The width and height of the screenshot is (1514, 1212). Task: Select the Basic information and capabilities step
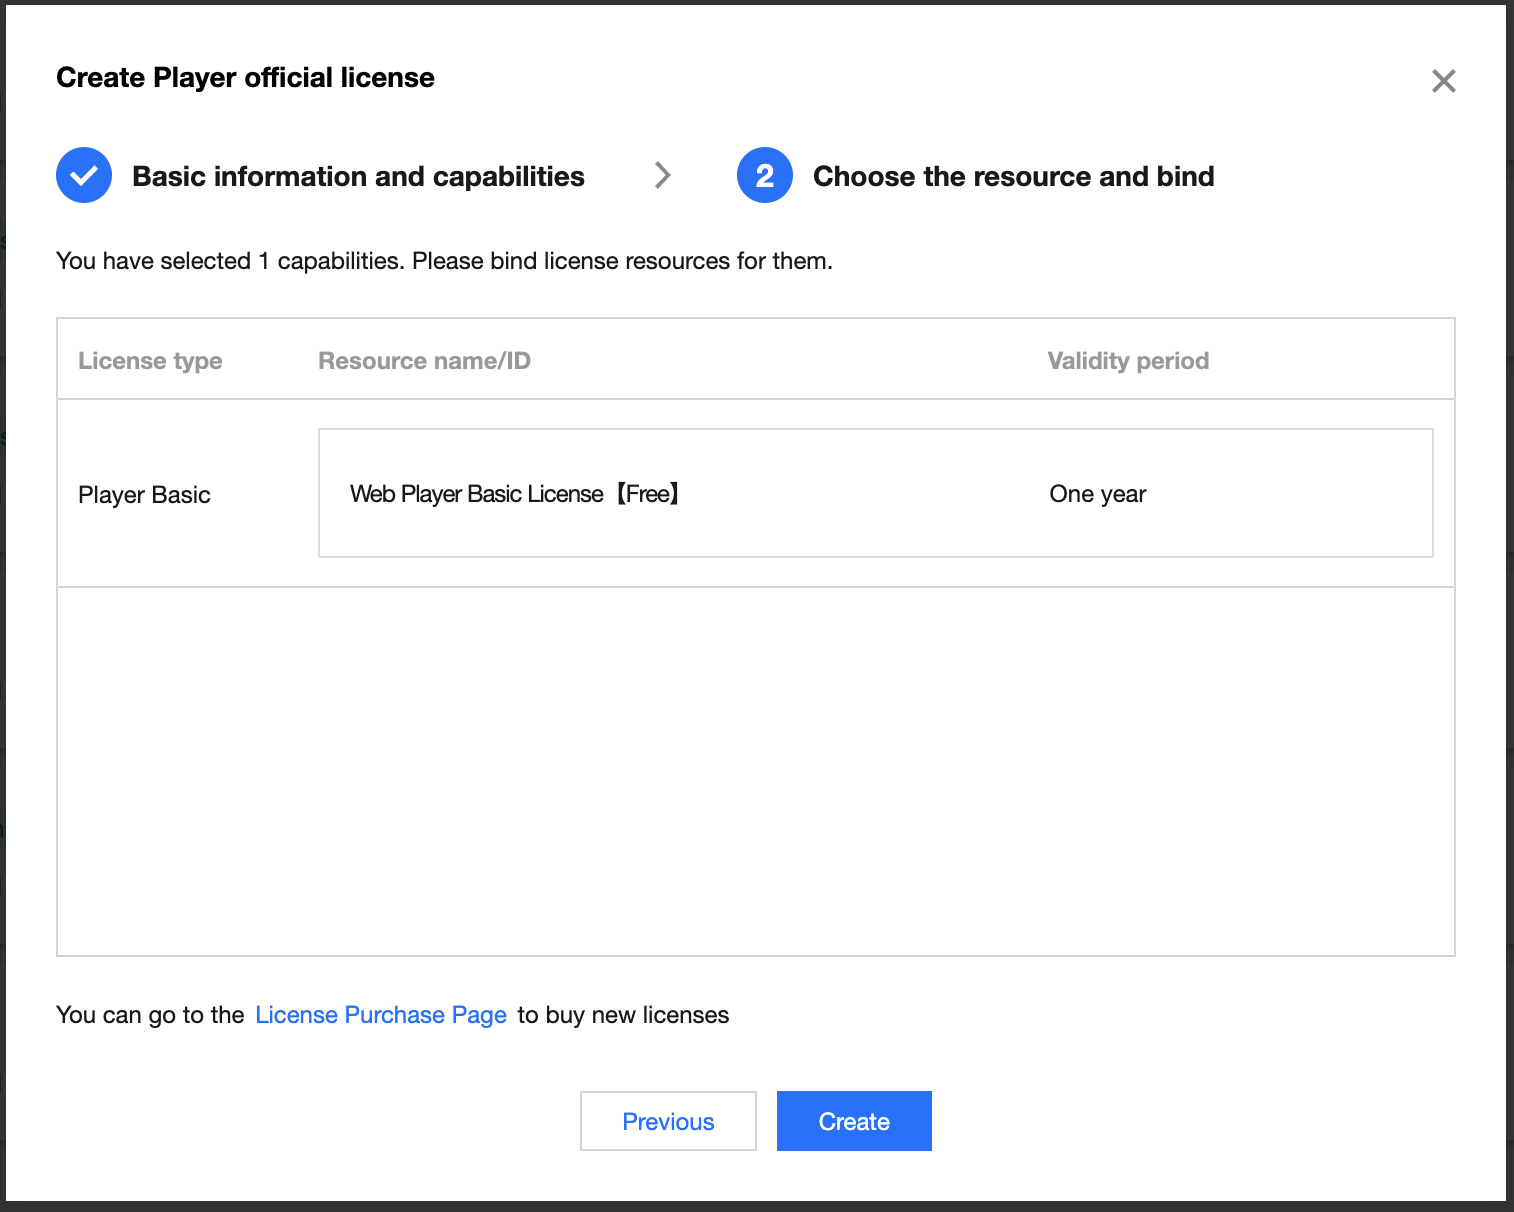click(358, 177)
